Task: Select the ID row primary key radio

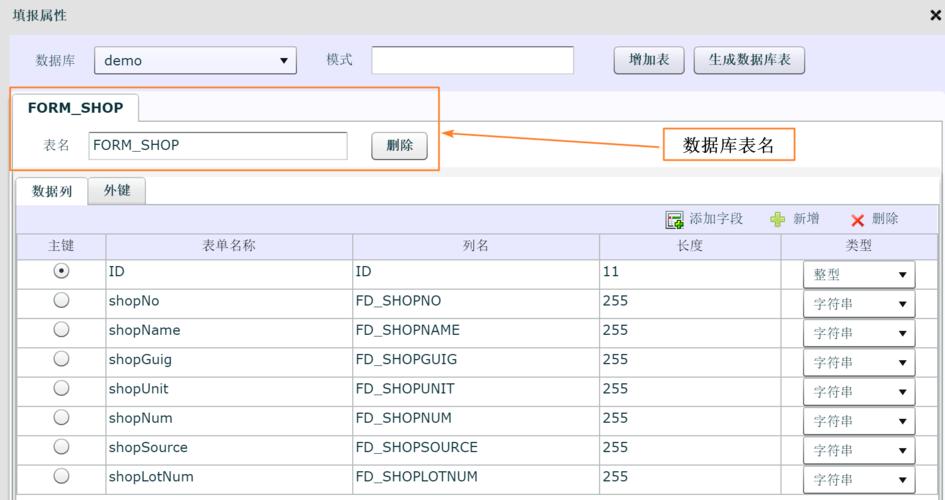Action: click(61, 271)
